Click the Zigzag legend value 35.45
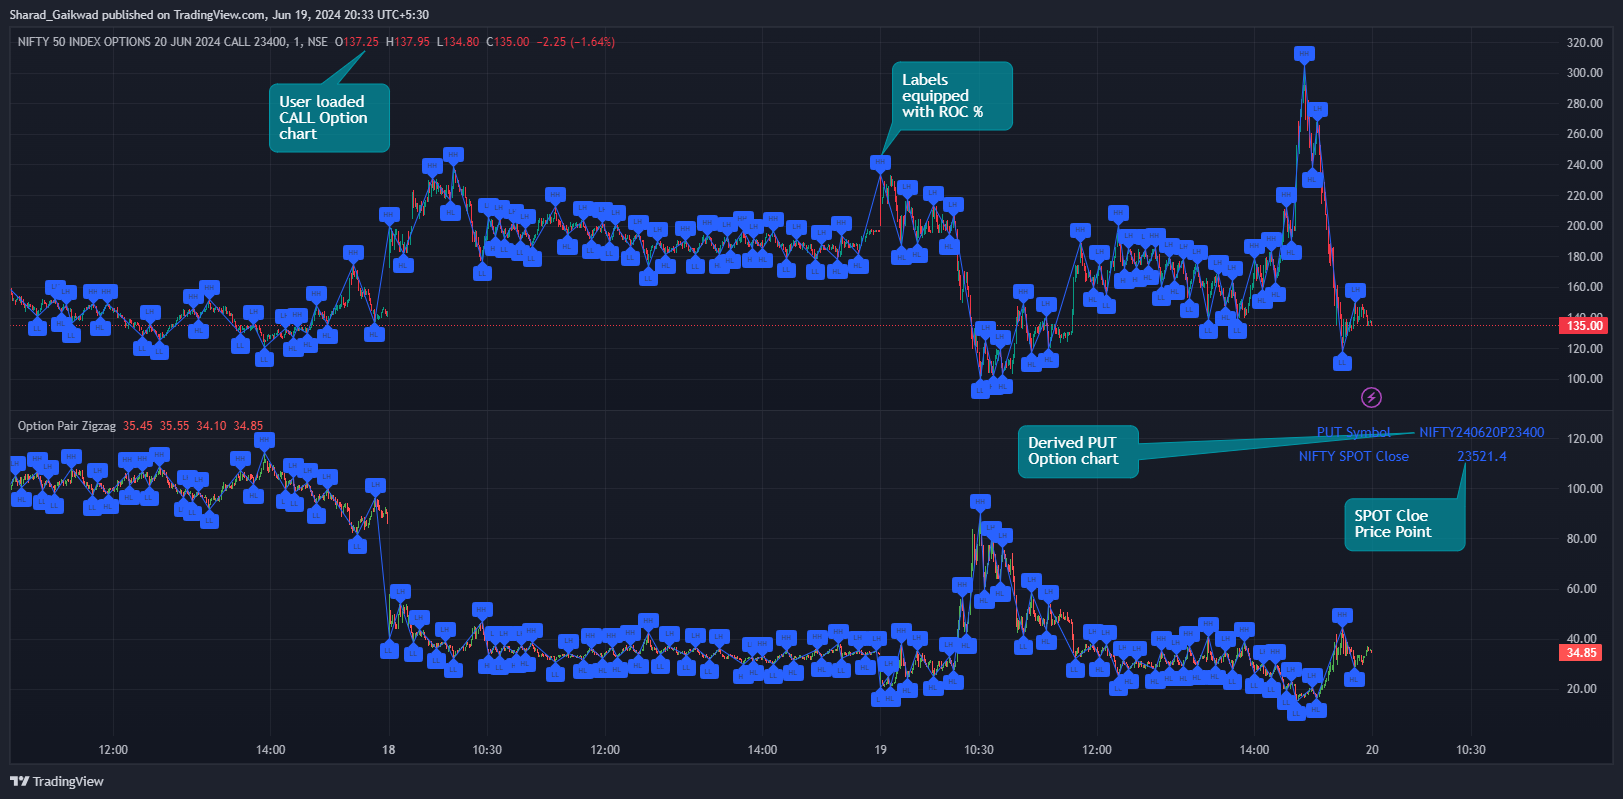This screenshot has width=1623, height=799. click(x=138, y=426)
